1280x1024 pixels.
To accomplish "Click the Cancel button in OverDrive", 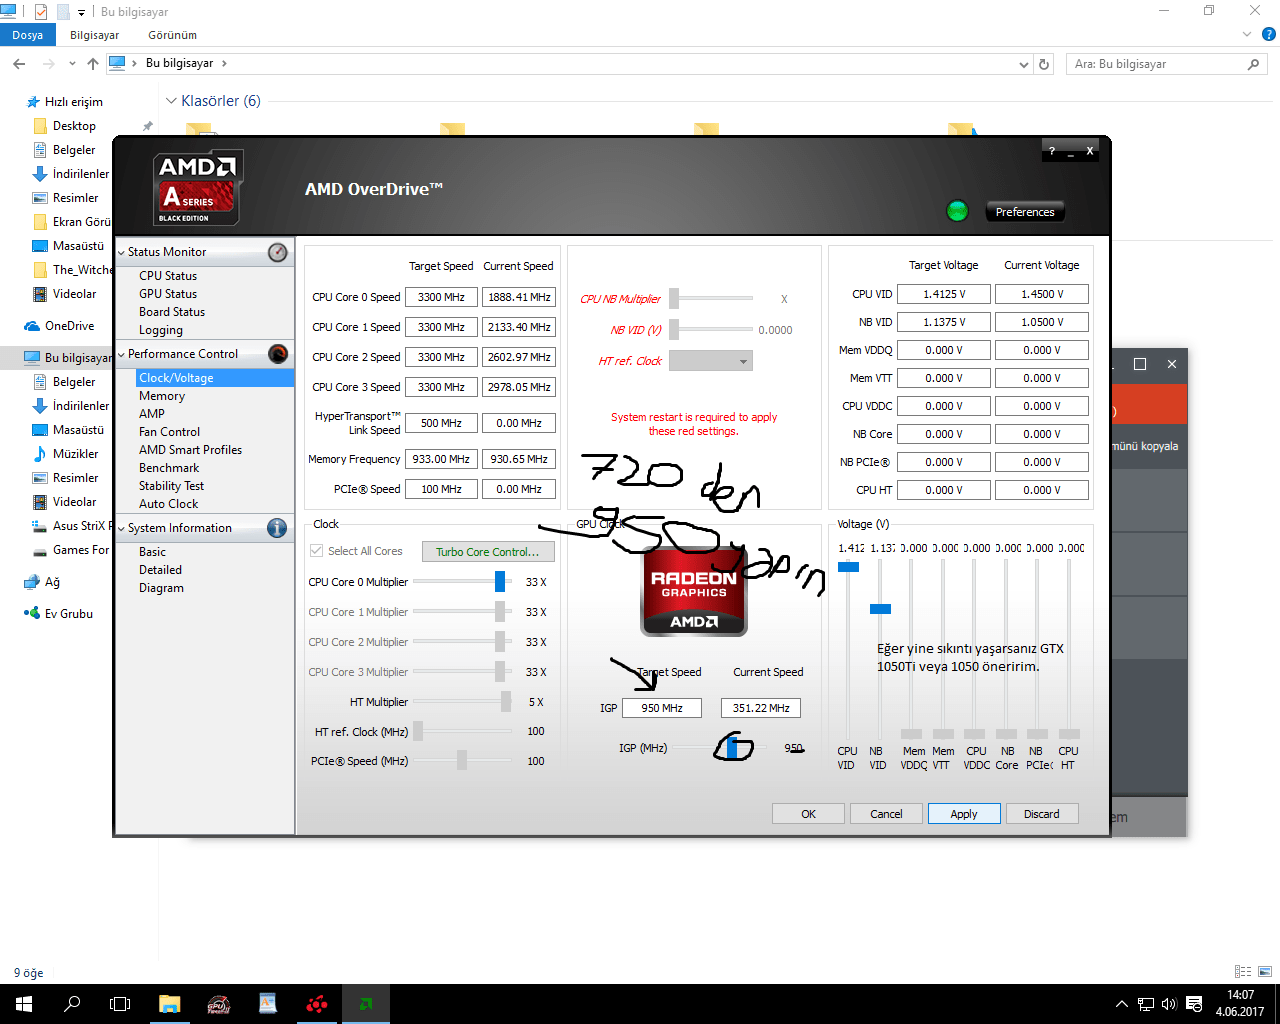I will tap(886, 814).
